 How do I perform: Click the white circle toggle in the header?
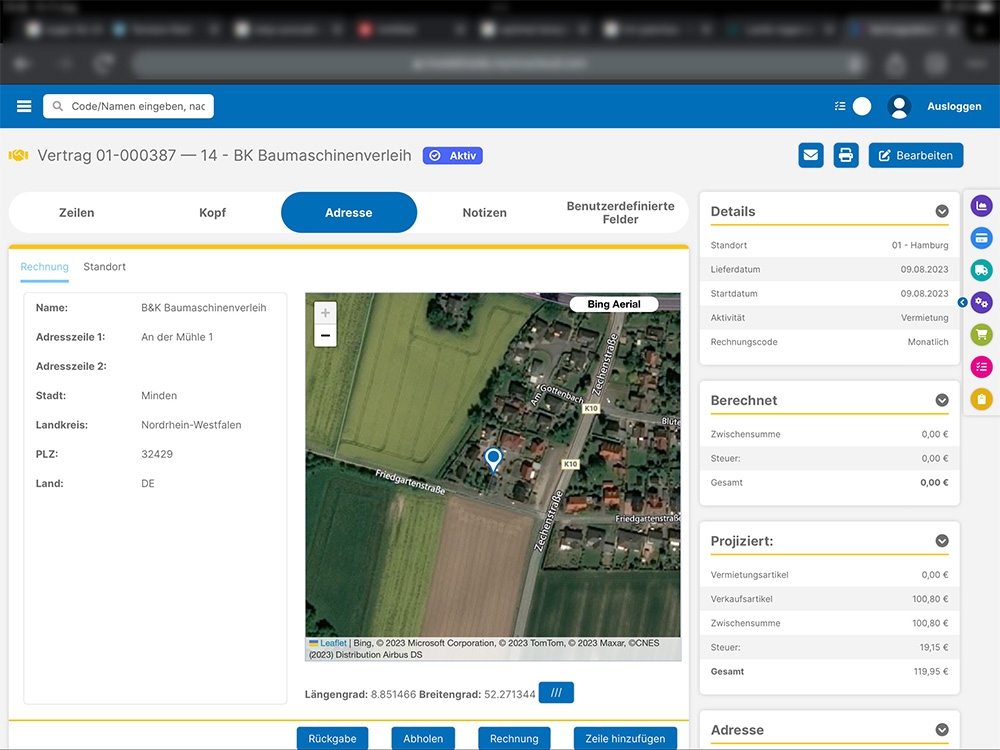point(862,107)
